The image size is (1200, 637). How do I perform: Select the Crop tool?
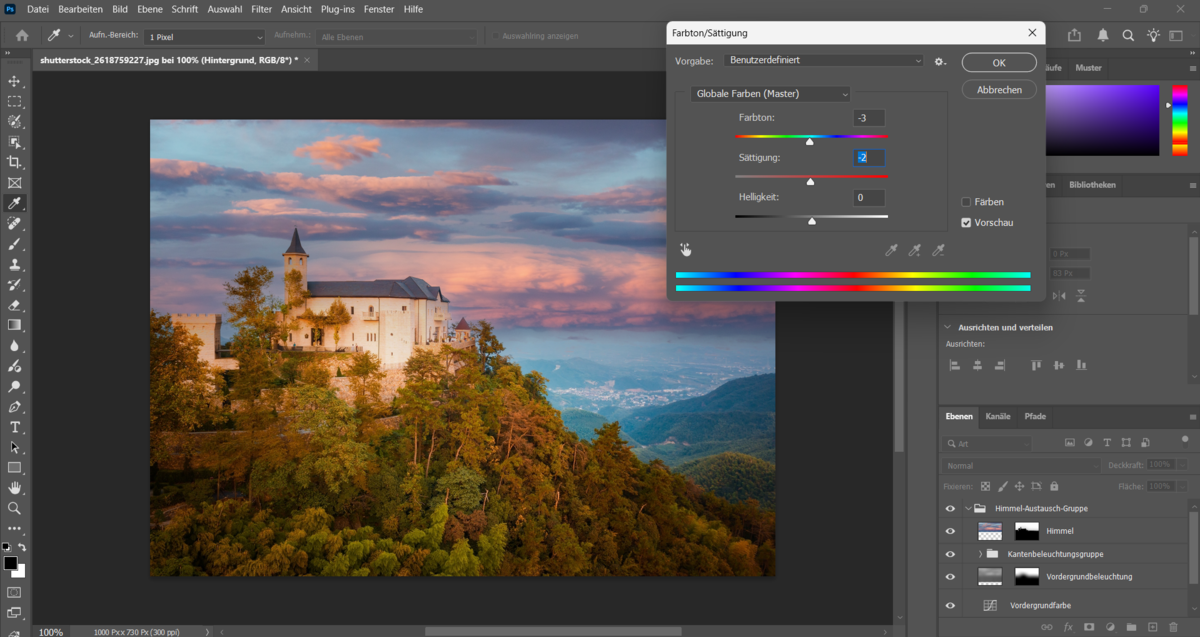pyautogui.click(x=15, y=162)
